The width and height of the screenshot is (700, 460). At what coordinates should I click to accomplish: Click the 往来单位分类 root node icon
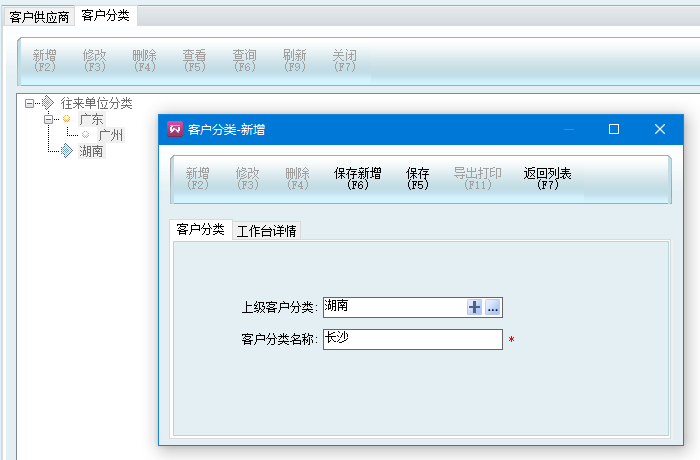tap(49, 103)
